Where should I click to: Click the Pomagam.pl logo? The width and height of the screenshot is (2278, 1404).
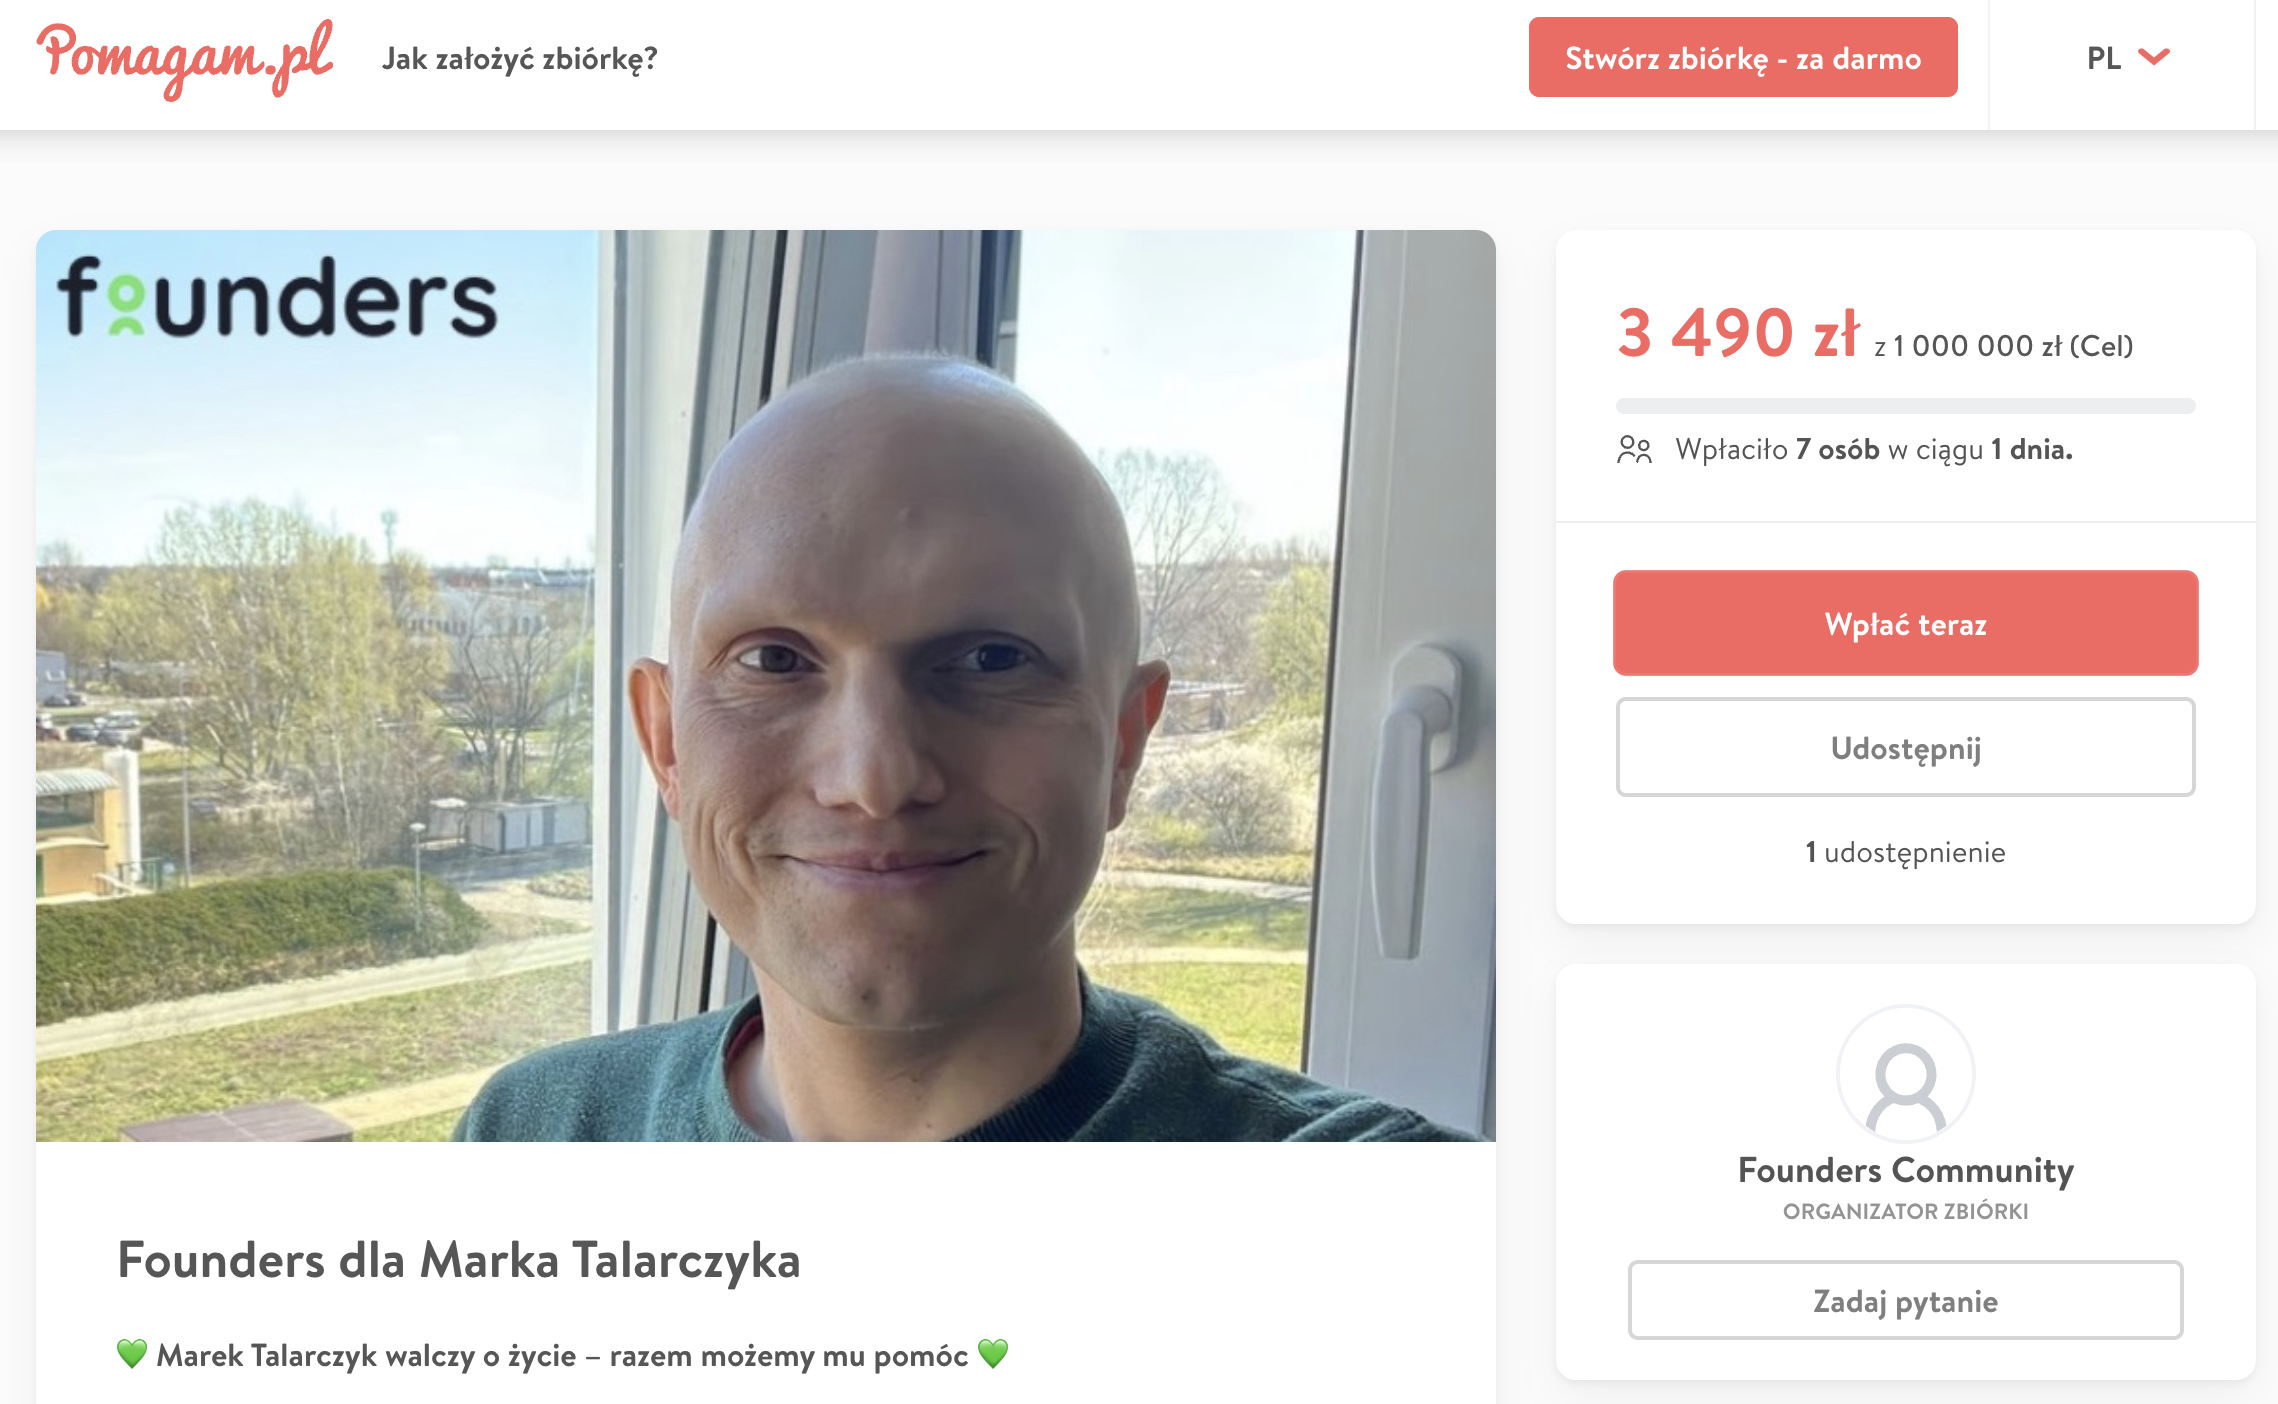[x=185, y=59]
